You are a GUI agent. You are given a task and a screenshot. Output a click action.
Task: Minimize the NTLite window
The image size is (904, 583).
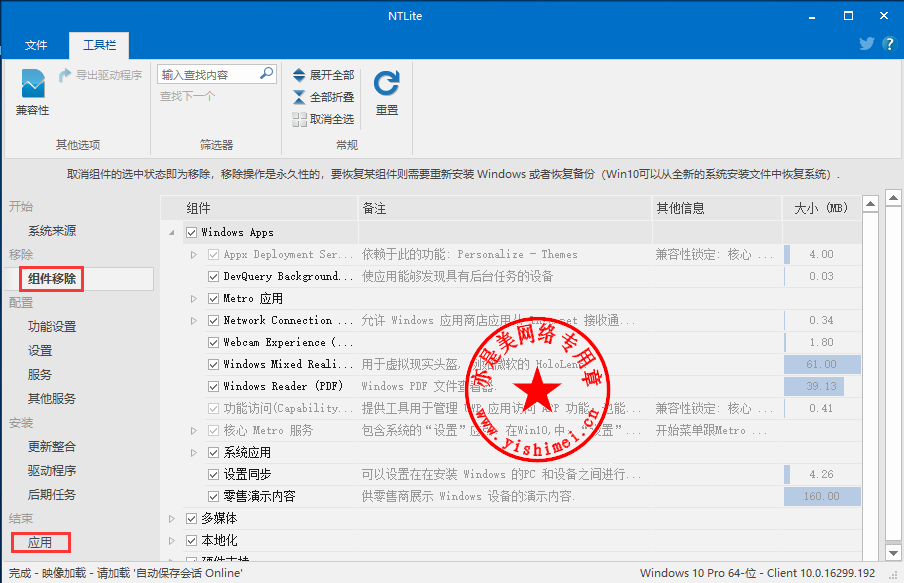[812, 16]
